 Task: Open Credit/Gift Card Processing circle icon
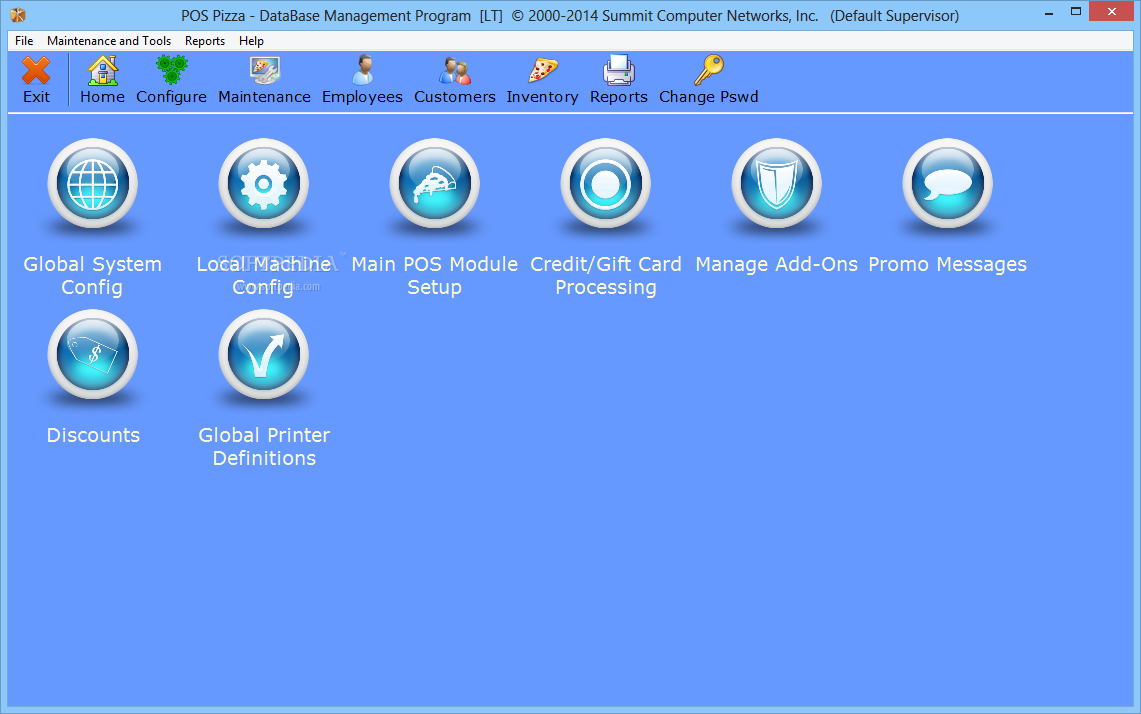(605, 183)
